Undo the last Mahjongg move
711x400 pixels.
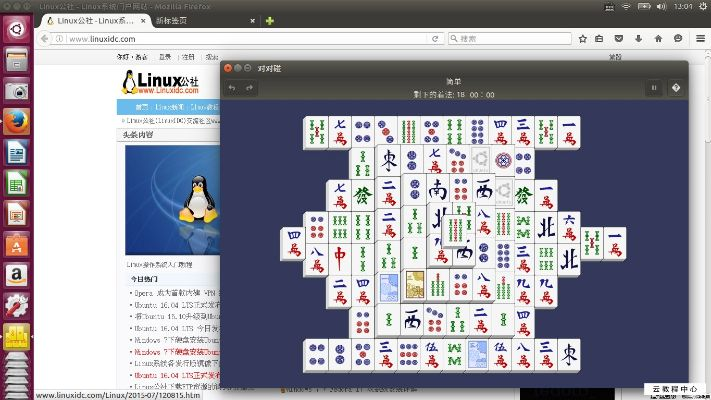232,88
